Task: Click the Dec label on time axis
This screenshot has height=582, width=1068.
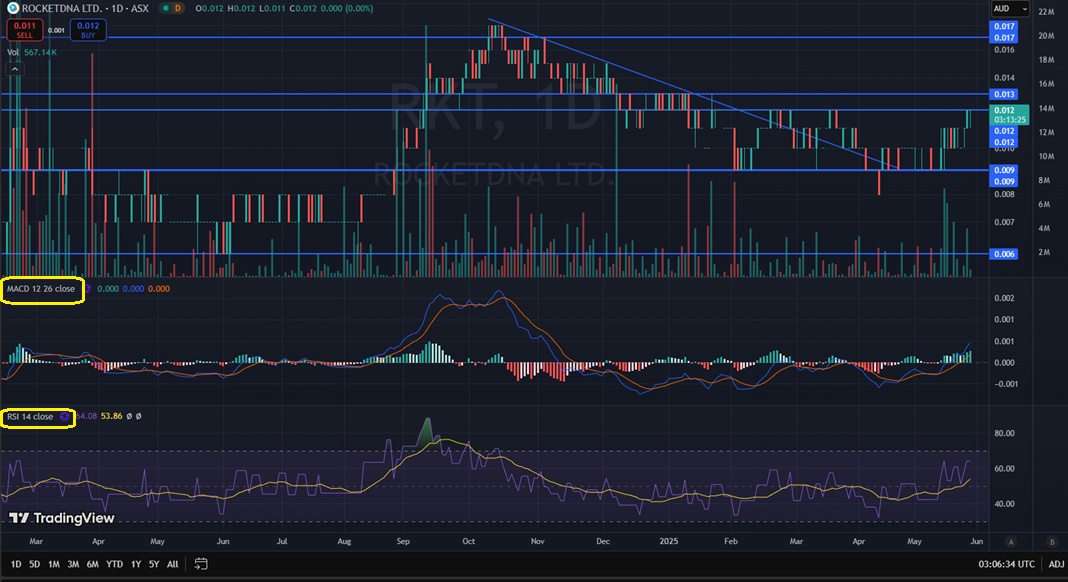Action: click(603, 541)
